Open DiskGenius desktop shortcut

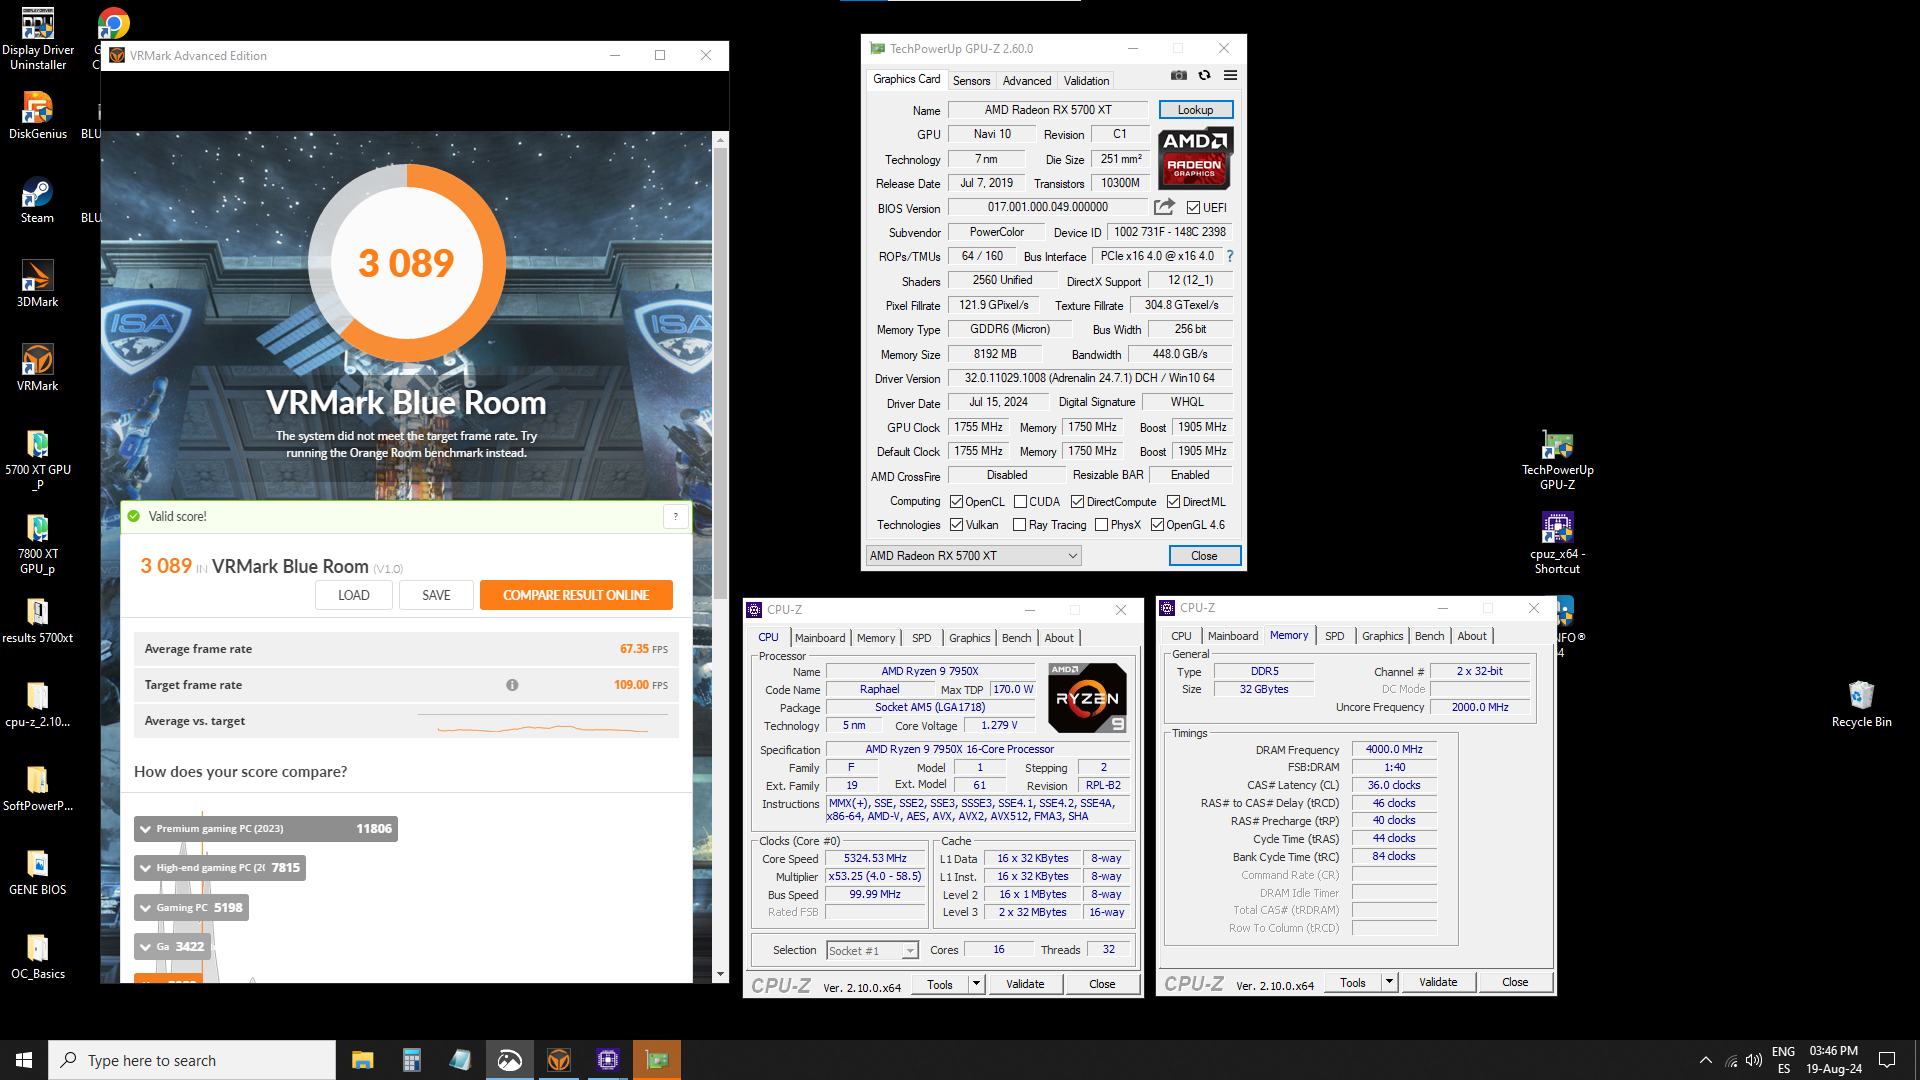[x=38, y=115]
